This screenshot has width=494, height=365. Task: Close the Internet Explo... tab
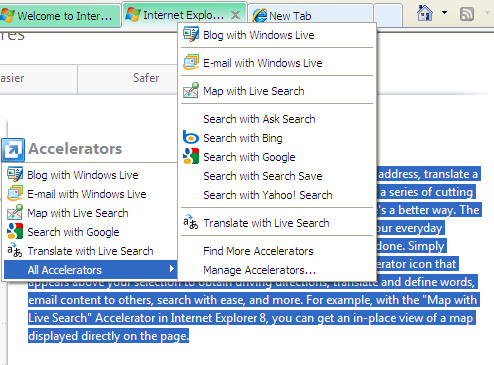click(x=235, y=15)
